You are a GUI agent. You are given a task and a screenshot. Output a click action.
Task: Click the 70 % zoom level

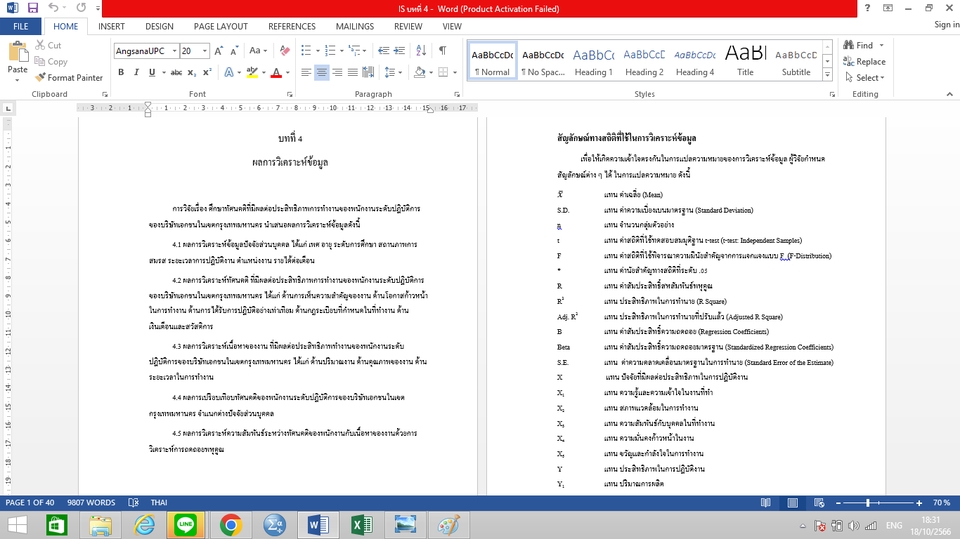pyautogui.click(x=942, y=503)
